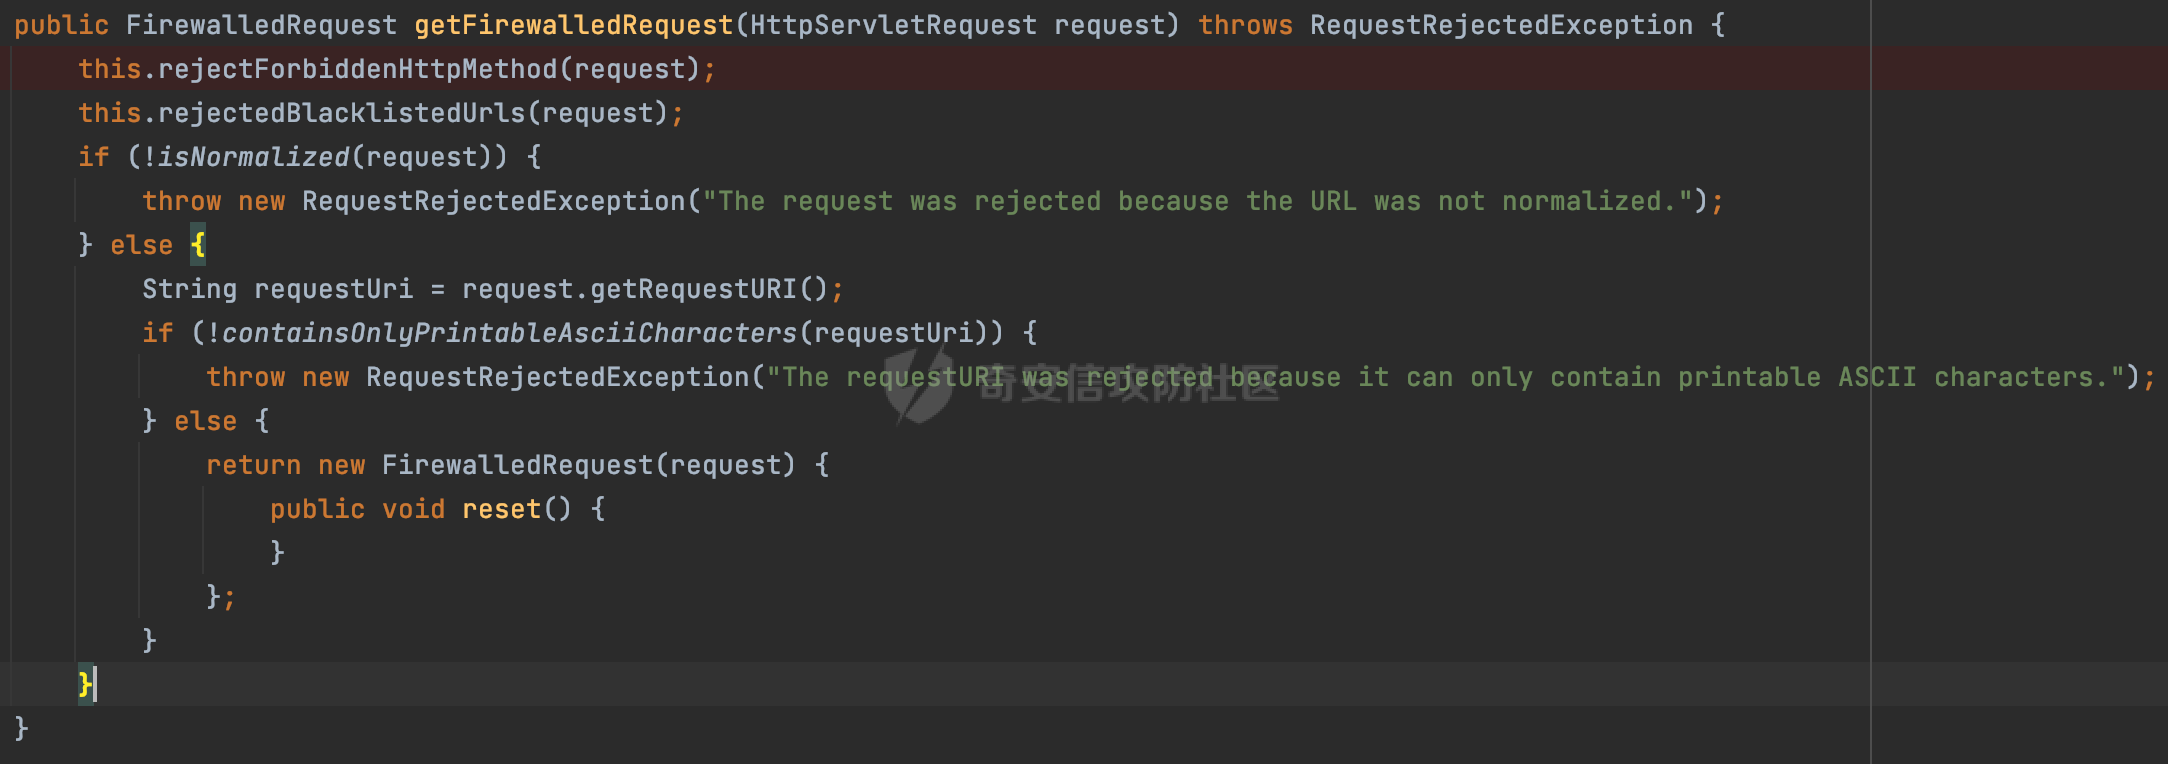Image resolution: width=2168 pixels, height=764 pixels.
Task: Place cursor on the isNormalized call
Action: tap(253, 157)
